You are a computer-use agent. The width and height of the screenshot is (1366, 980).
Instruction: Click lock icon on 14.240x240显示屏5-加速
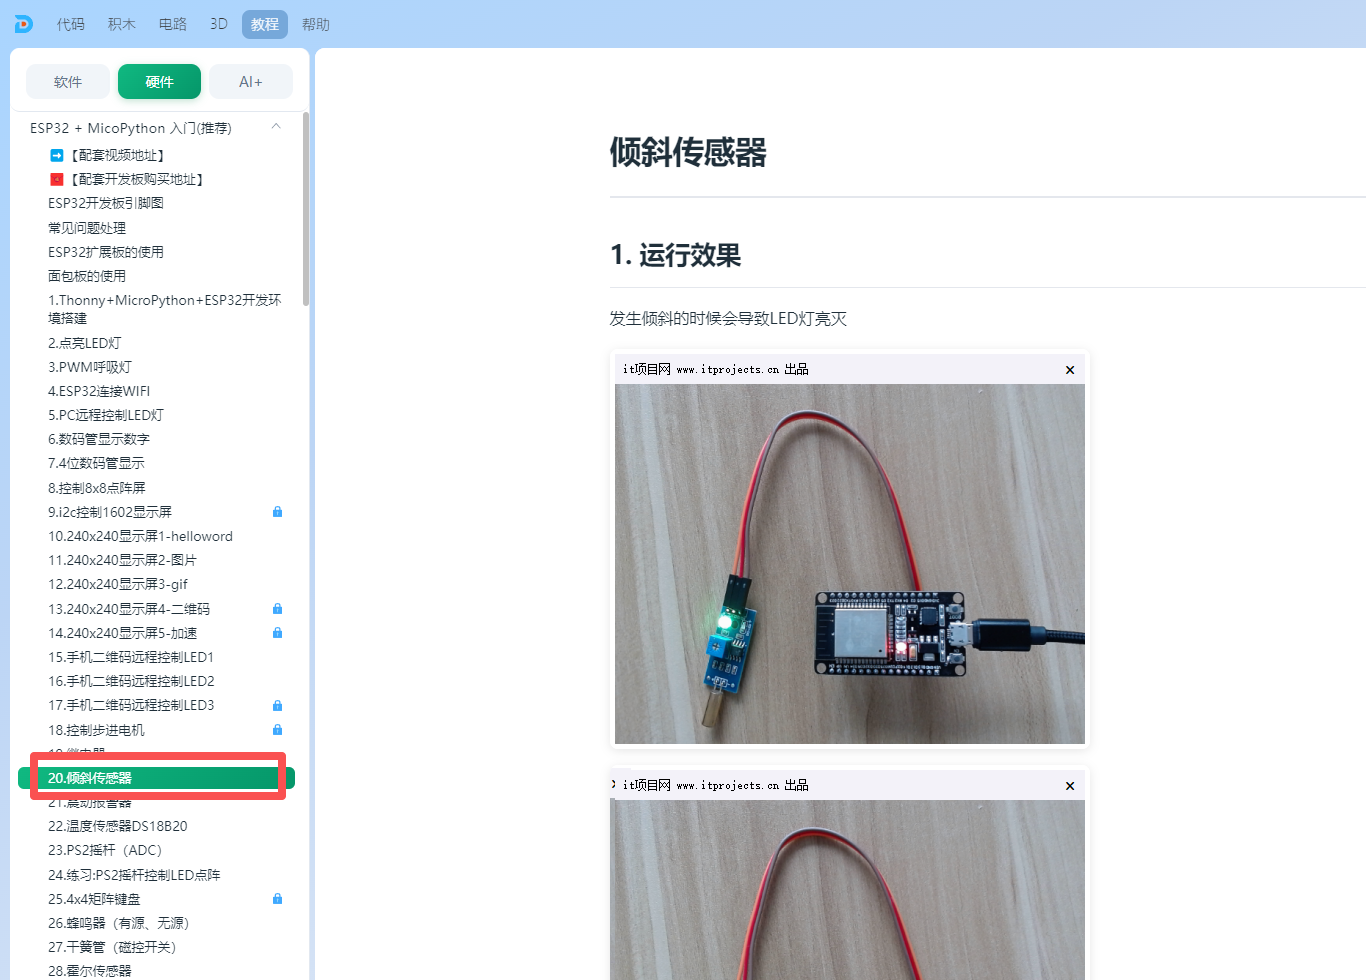pyautogui.click(x=278, y=633)
